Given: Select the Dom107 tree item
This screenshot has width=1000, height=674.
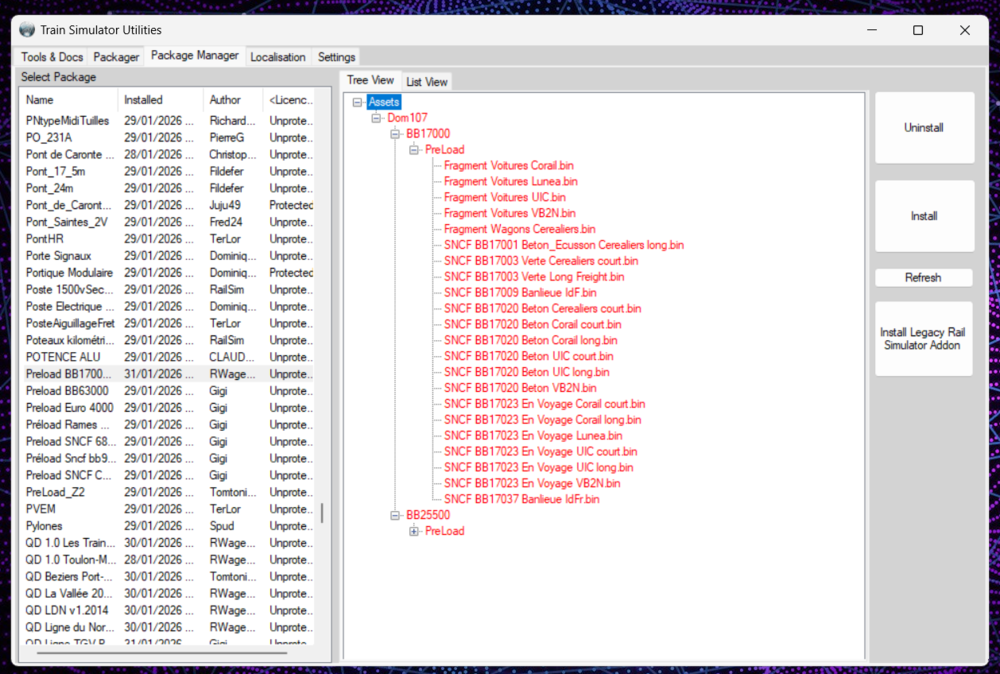Looking at the screenshot, I should (x=407, y=118).
